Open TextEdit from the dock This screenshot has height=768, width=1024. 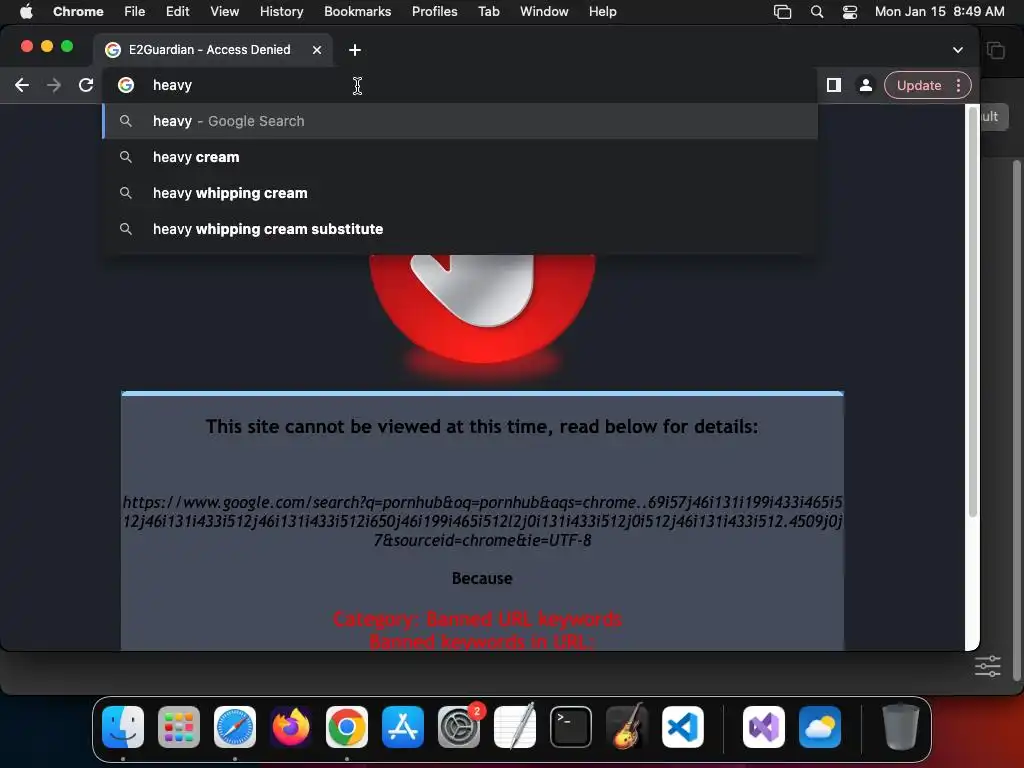pos(515,727)
